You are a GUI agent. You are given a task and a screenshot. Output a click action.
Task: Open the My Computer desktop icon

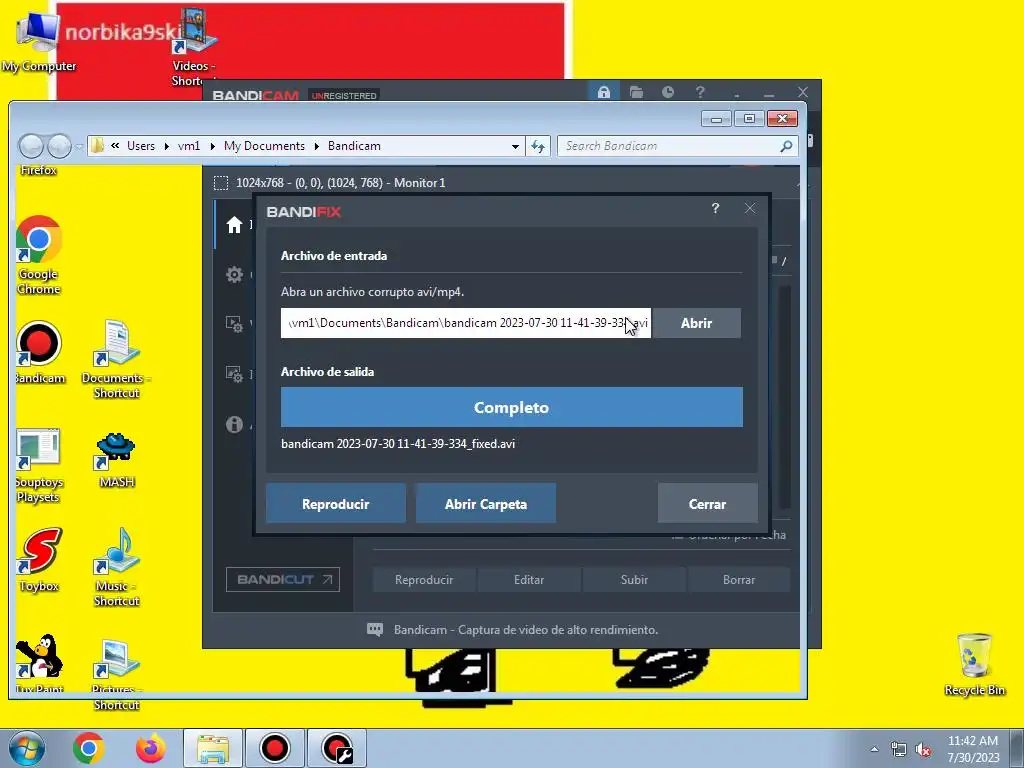[x=38, y=40]
